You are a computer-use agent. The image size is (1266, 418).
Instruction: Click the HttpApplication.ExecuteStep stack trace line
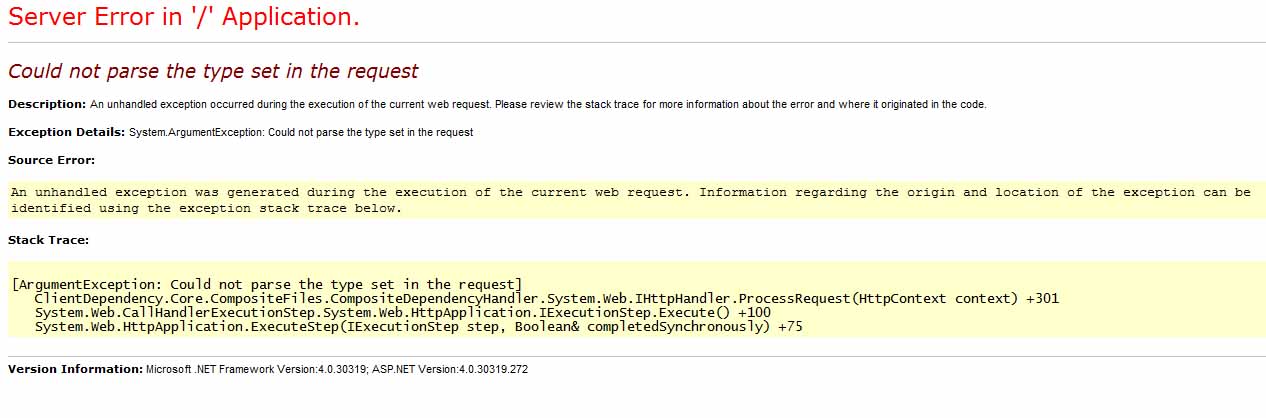[x=418, y=326]
